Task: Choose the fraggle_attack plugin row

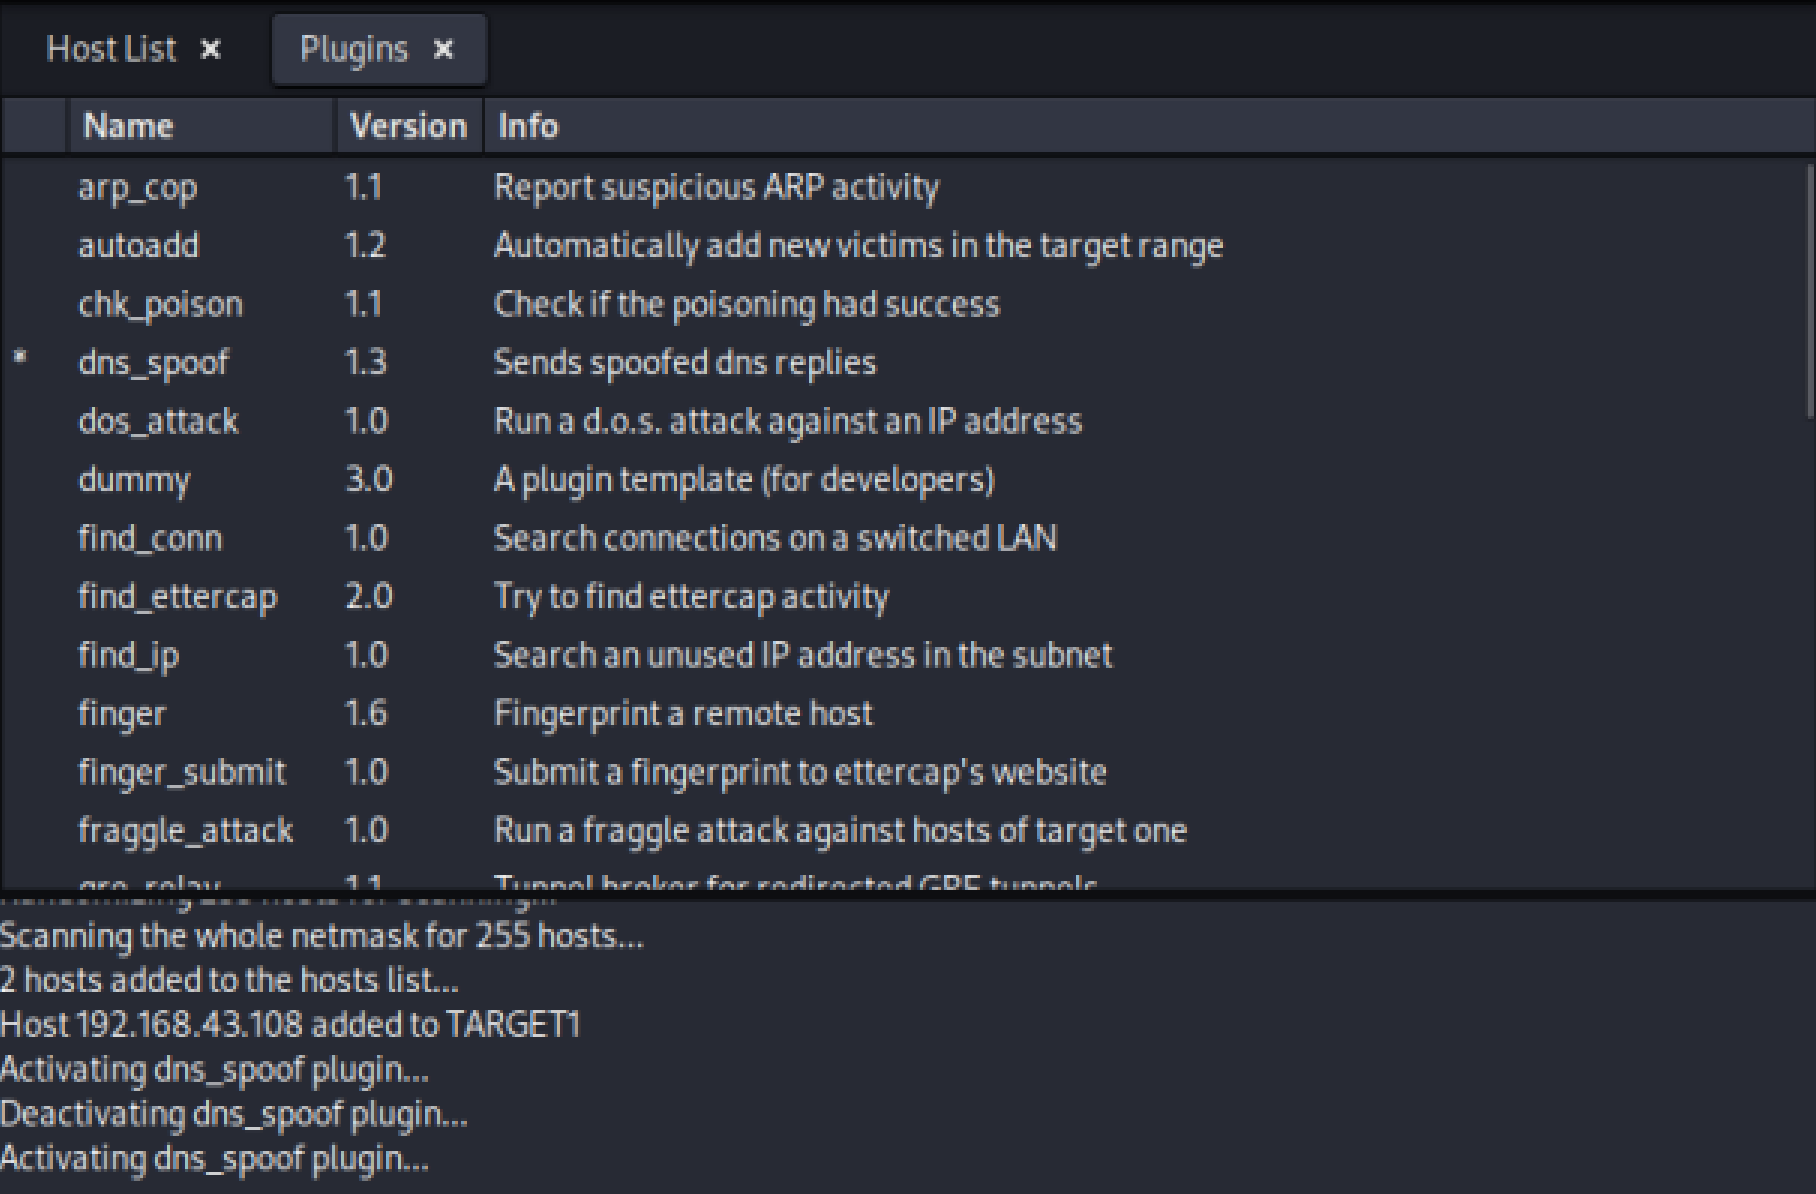Action: (185, 831)
